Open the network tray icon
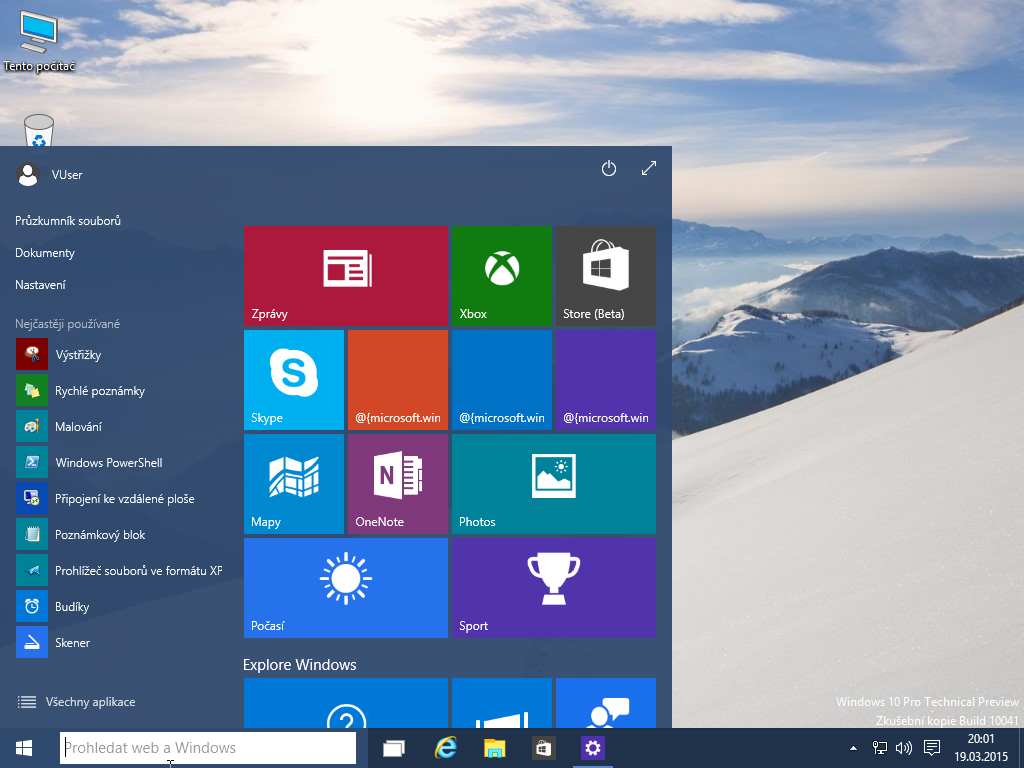The image size is (1024, 768). point(880,748)
